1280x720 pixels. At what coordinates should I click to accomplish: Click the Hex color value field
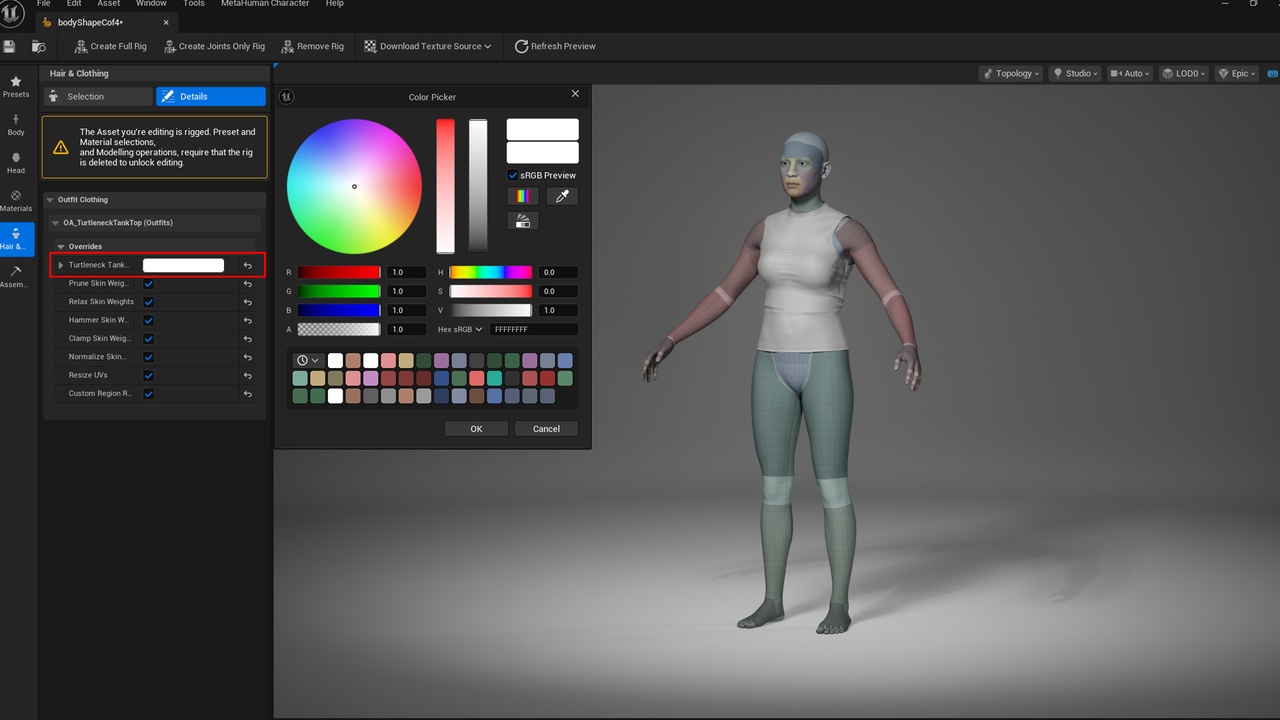(534, 329)
